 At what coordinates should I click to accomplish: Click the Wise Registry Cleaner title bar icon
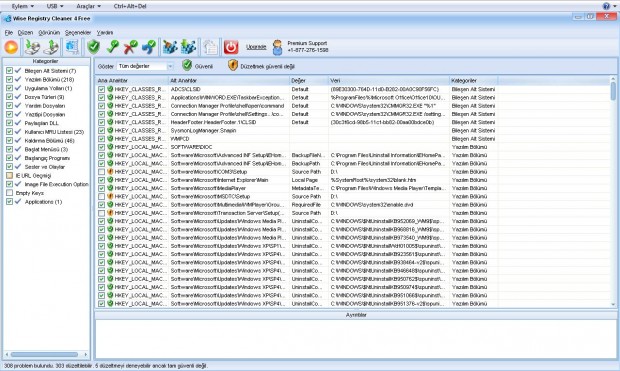7,19
